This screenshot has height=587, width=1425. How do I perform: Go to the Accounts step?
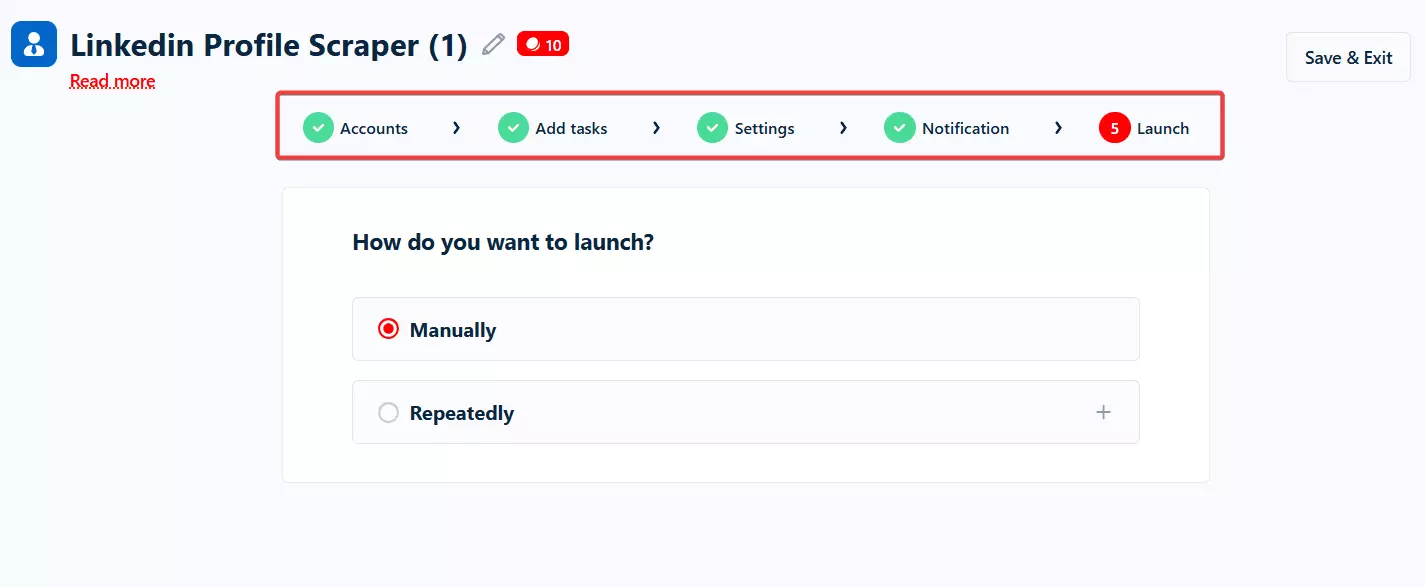pos(374,129)
